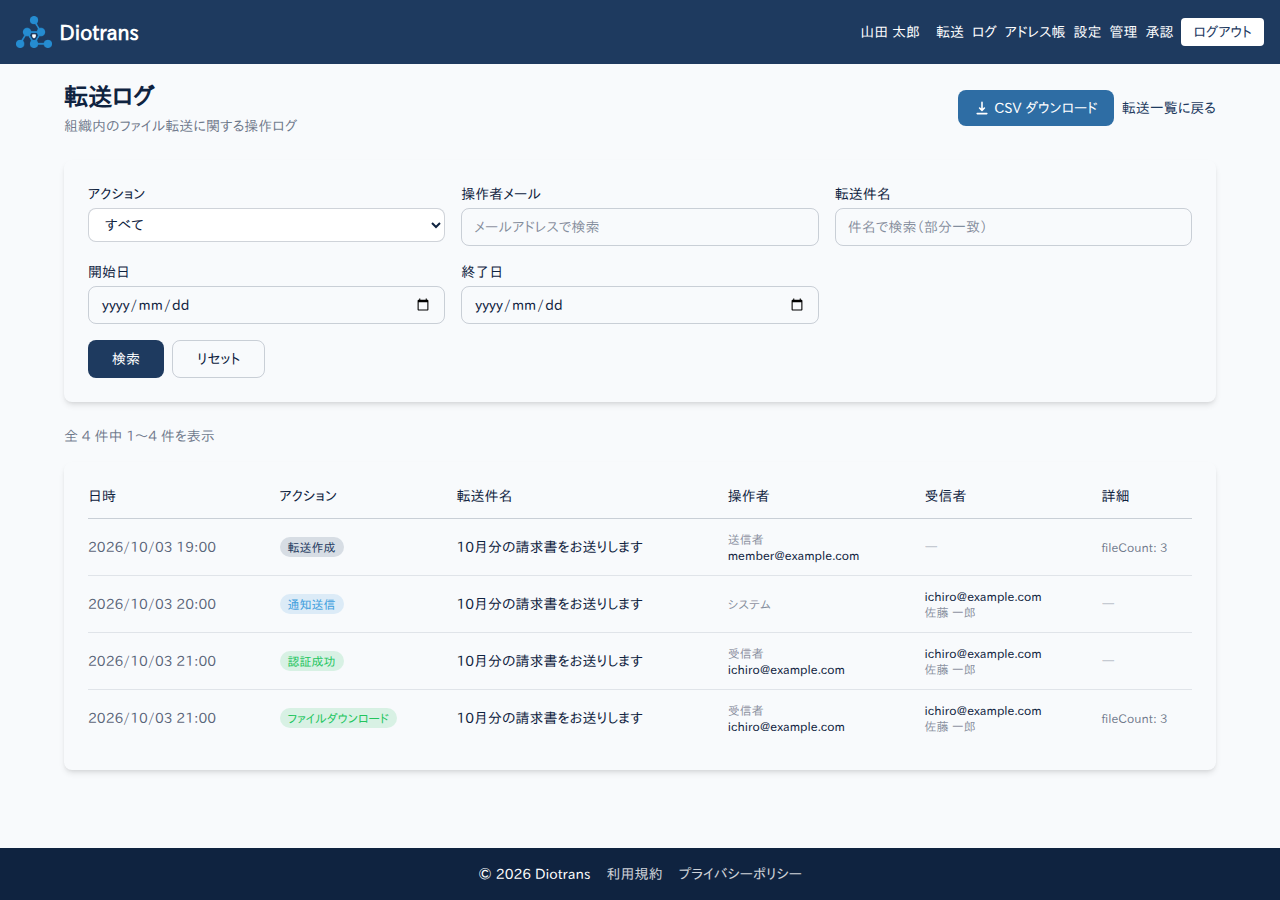
Task: Open 管理 in the header navigation
Action: 1123,32
